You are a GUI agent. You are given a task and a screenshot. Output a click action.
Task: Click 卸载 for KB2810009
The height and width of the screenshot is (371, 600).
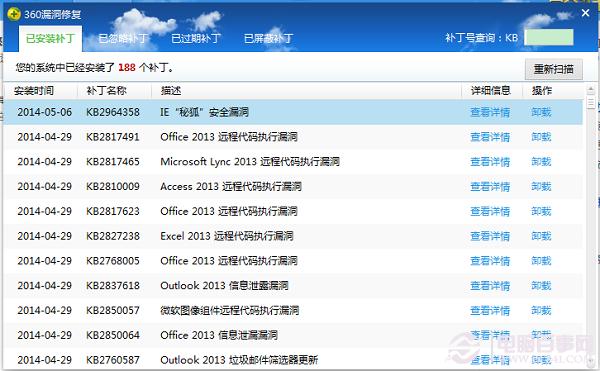click(x=541, y=187)
